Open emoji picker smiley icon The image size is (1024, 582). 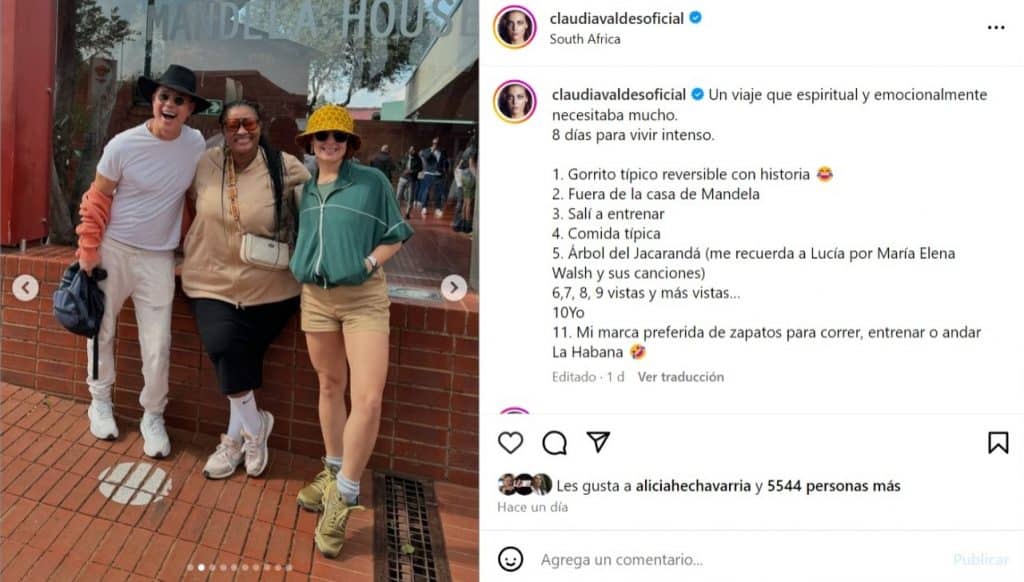click(x=510, y=559)
